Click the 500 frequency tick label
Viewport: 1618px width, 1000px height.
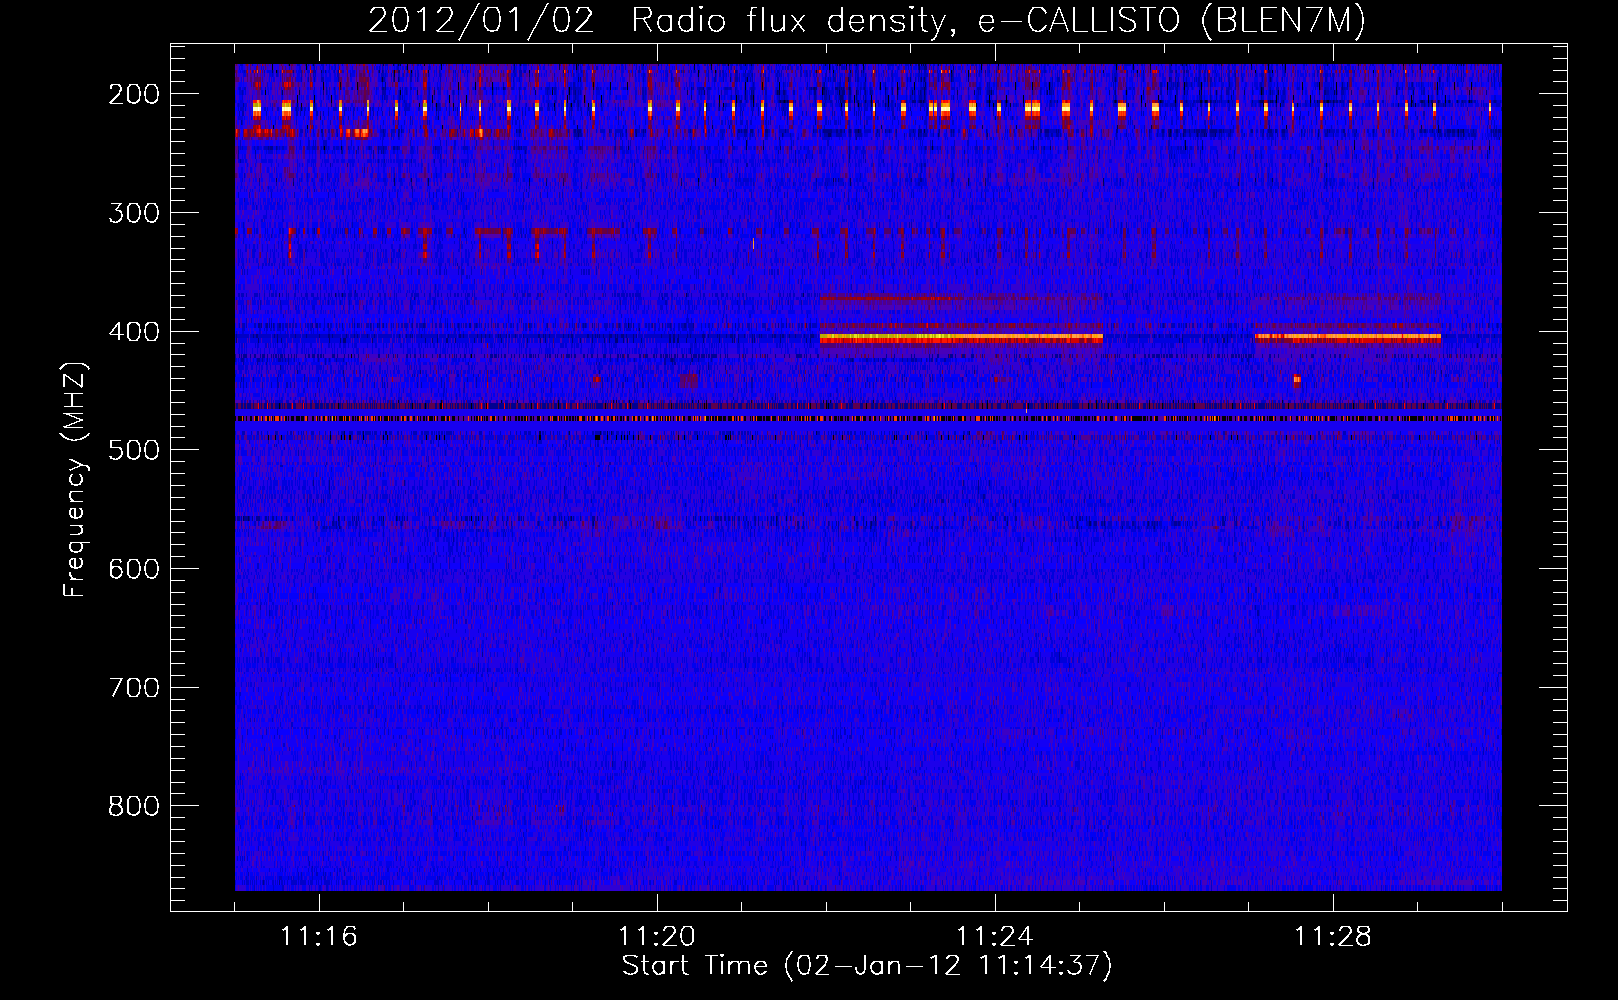[x=134, y=450]
